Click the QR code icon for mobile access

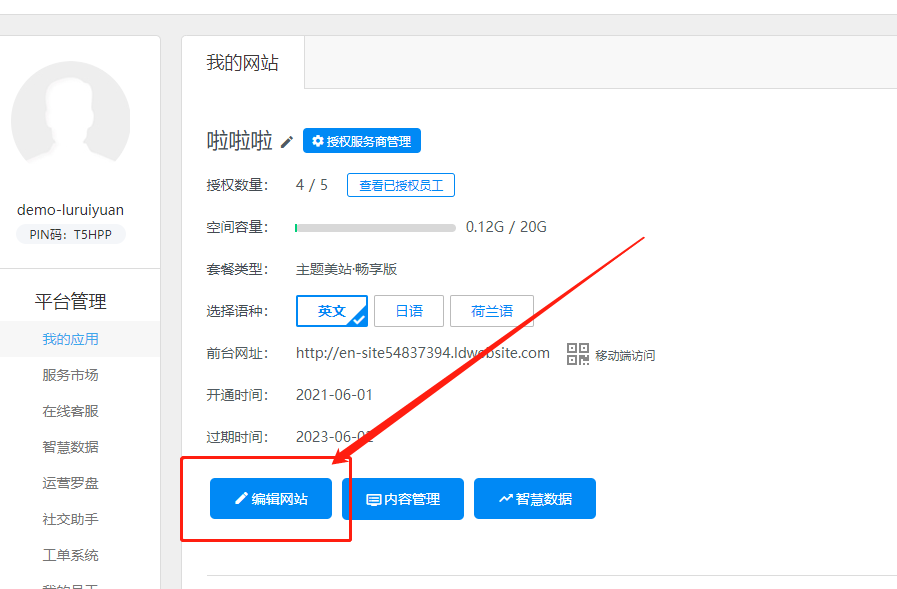[x=578, y=354]
